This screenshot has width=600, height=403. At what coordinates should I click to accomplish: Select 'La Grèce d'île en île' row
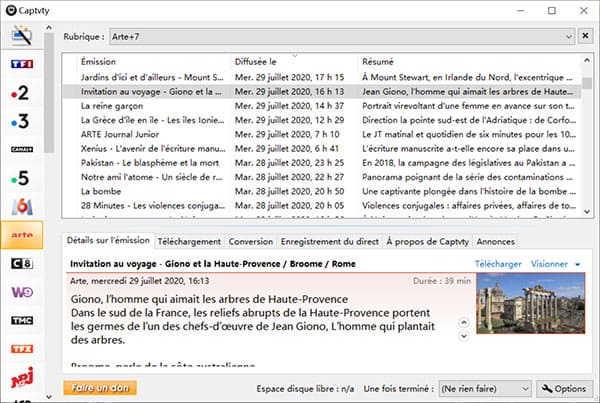pyautogui.click(x=321, y=120)
